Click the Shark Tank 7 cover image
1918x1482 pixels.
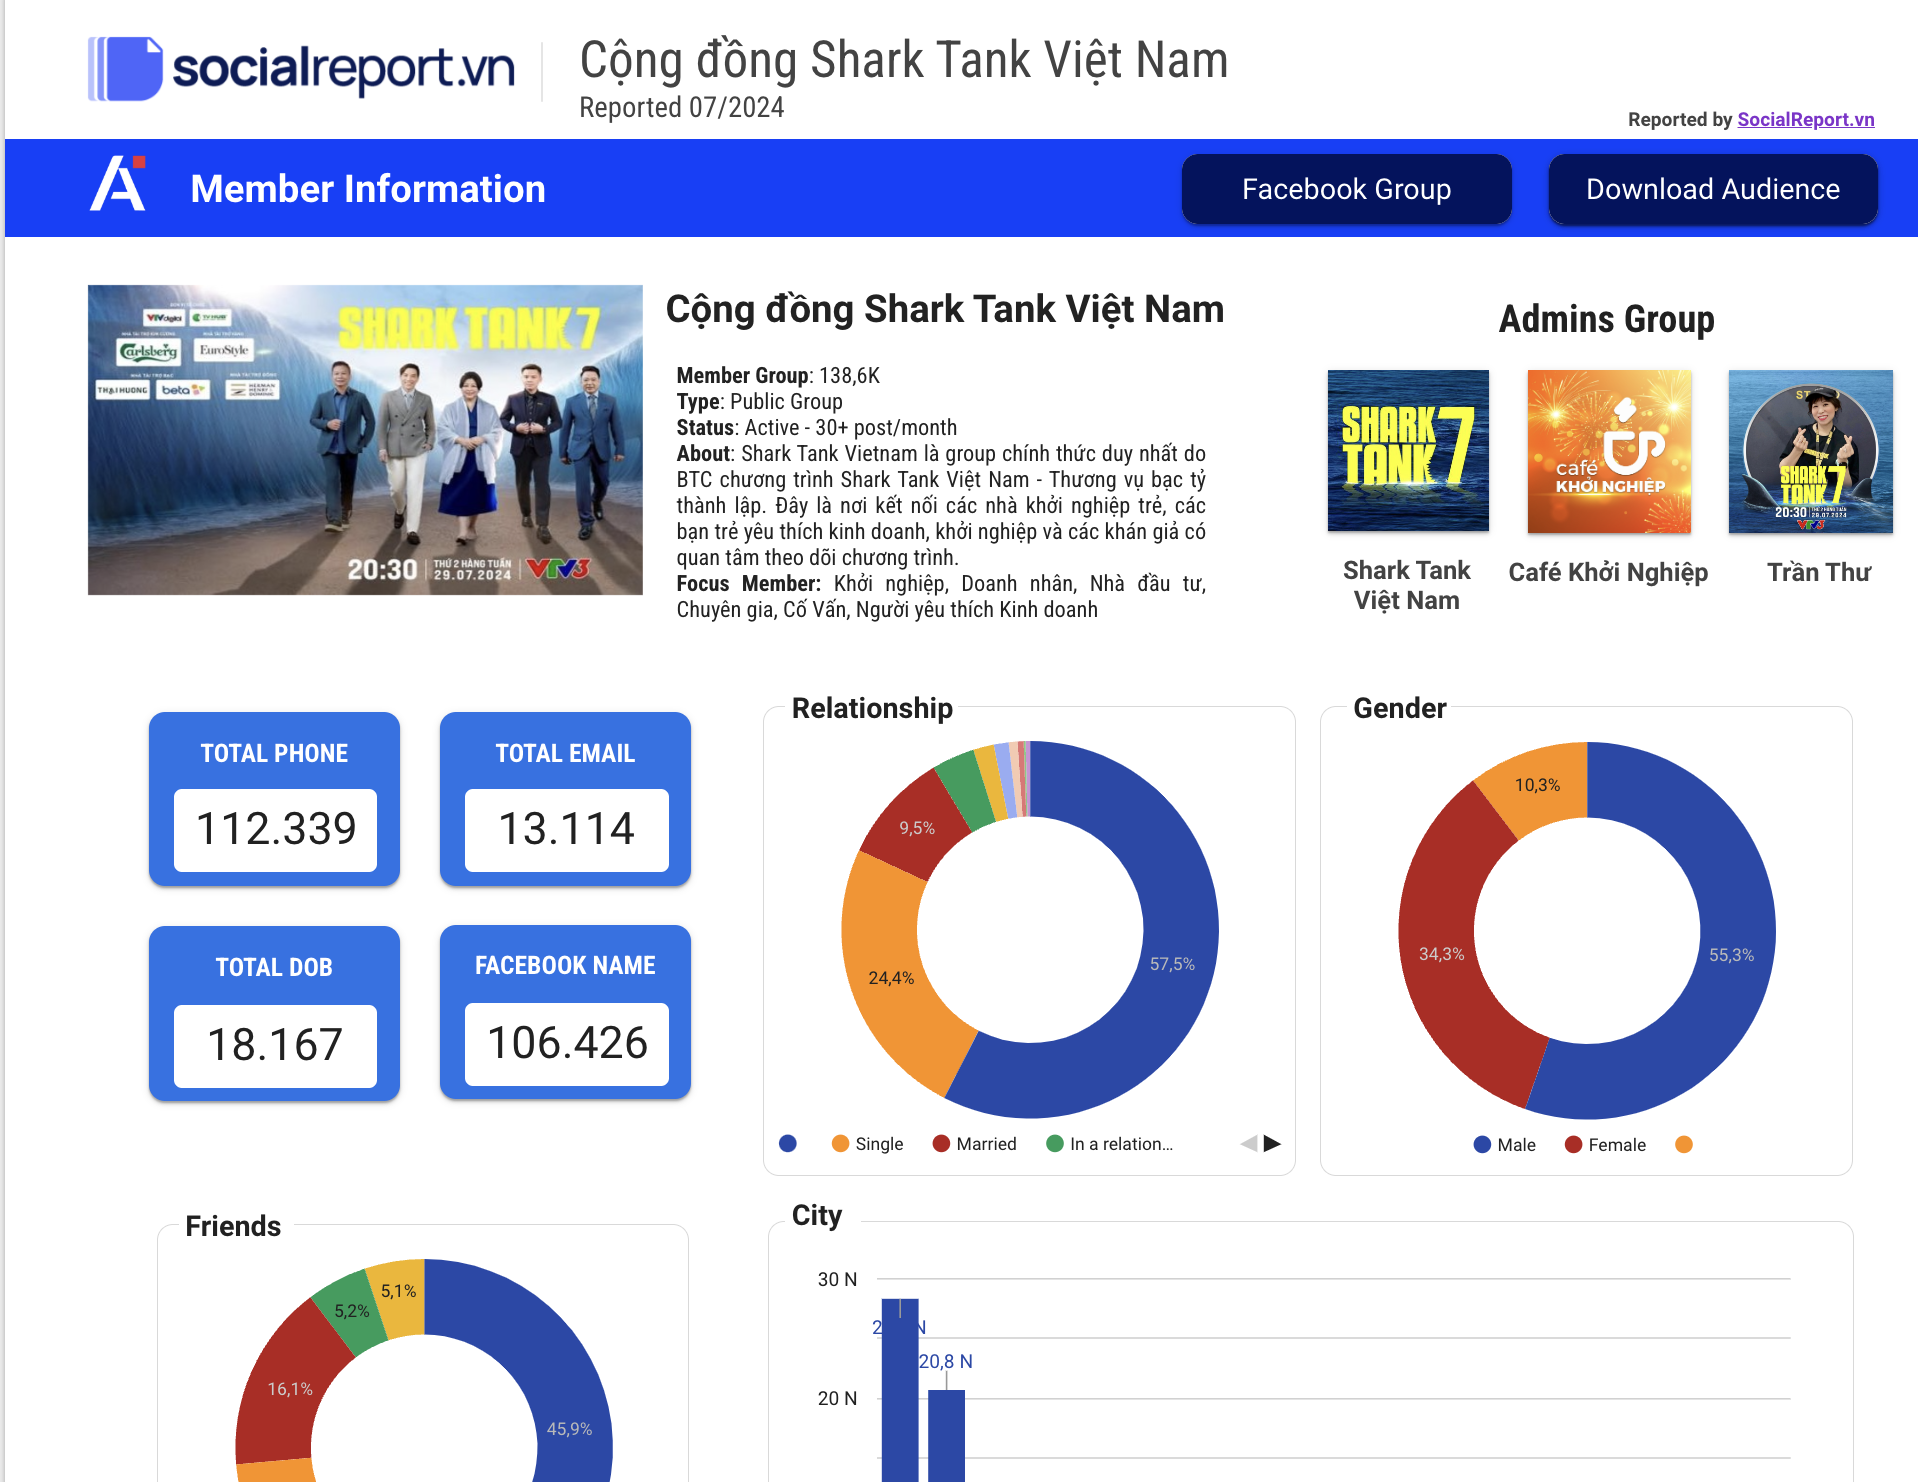point(365,440)
